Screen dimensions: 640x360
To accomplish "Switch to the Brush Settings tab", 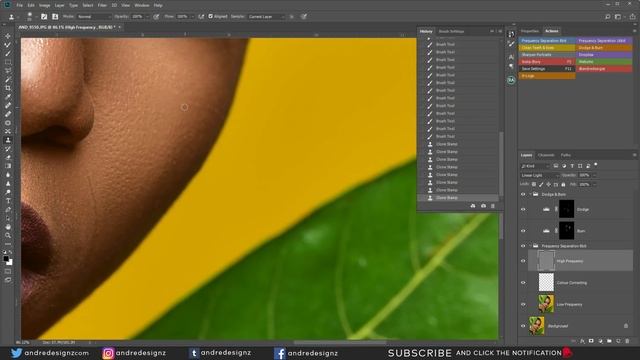I will pyautogui.click(x=451, y=31).
